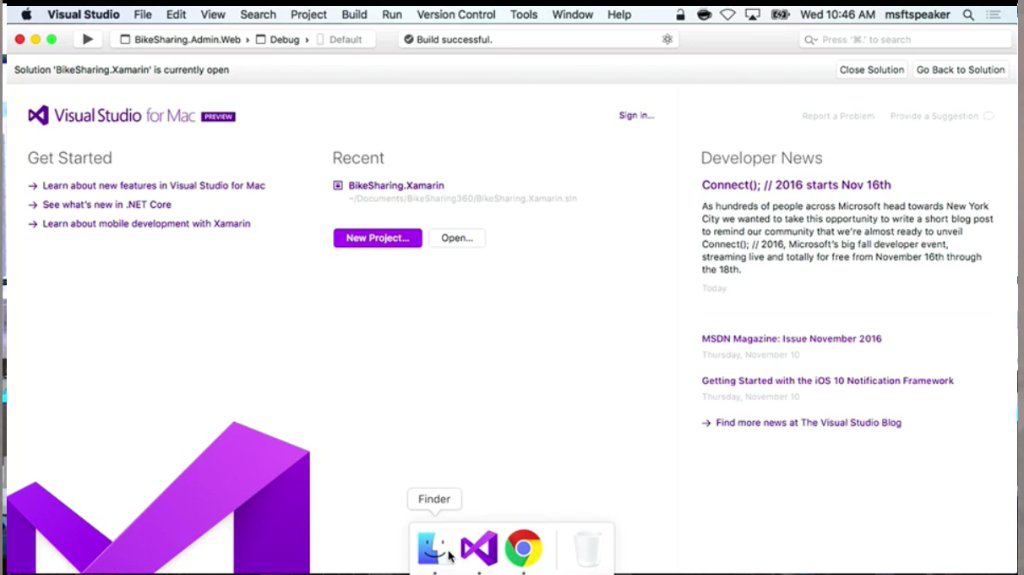The height and width of the screenshot is (575, 1024).
Task: Launch Google Chrome from the Dock
Action: [523, 548]
